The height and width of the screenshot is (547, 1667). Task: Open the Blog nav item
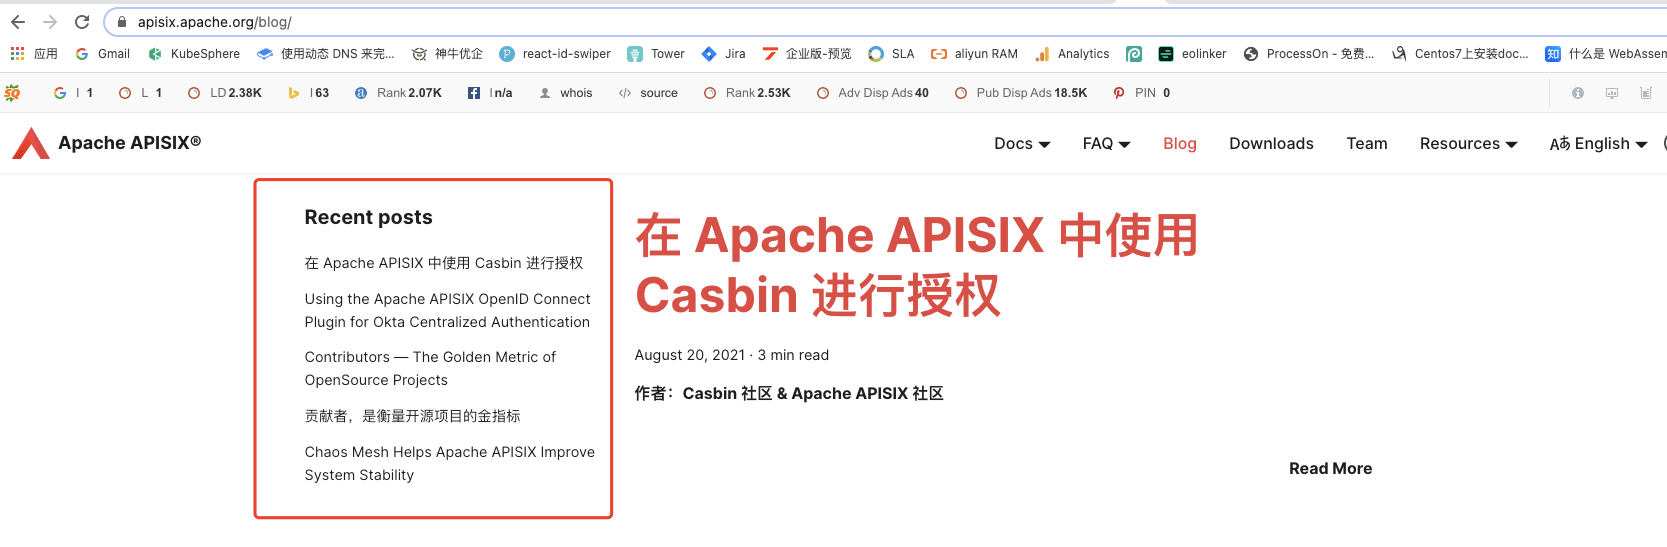click(1180, 144)
